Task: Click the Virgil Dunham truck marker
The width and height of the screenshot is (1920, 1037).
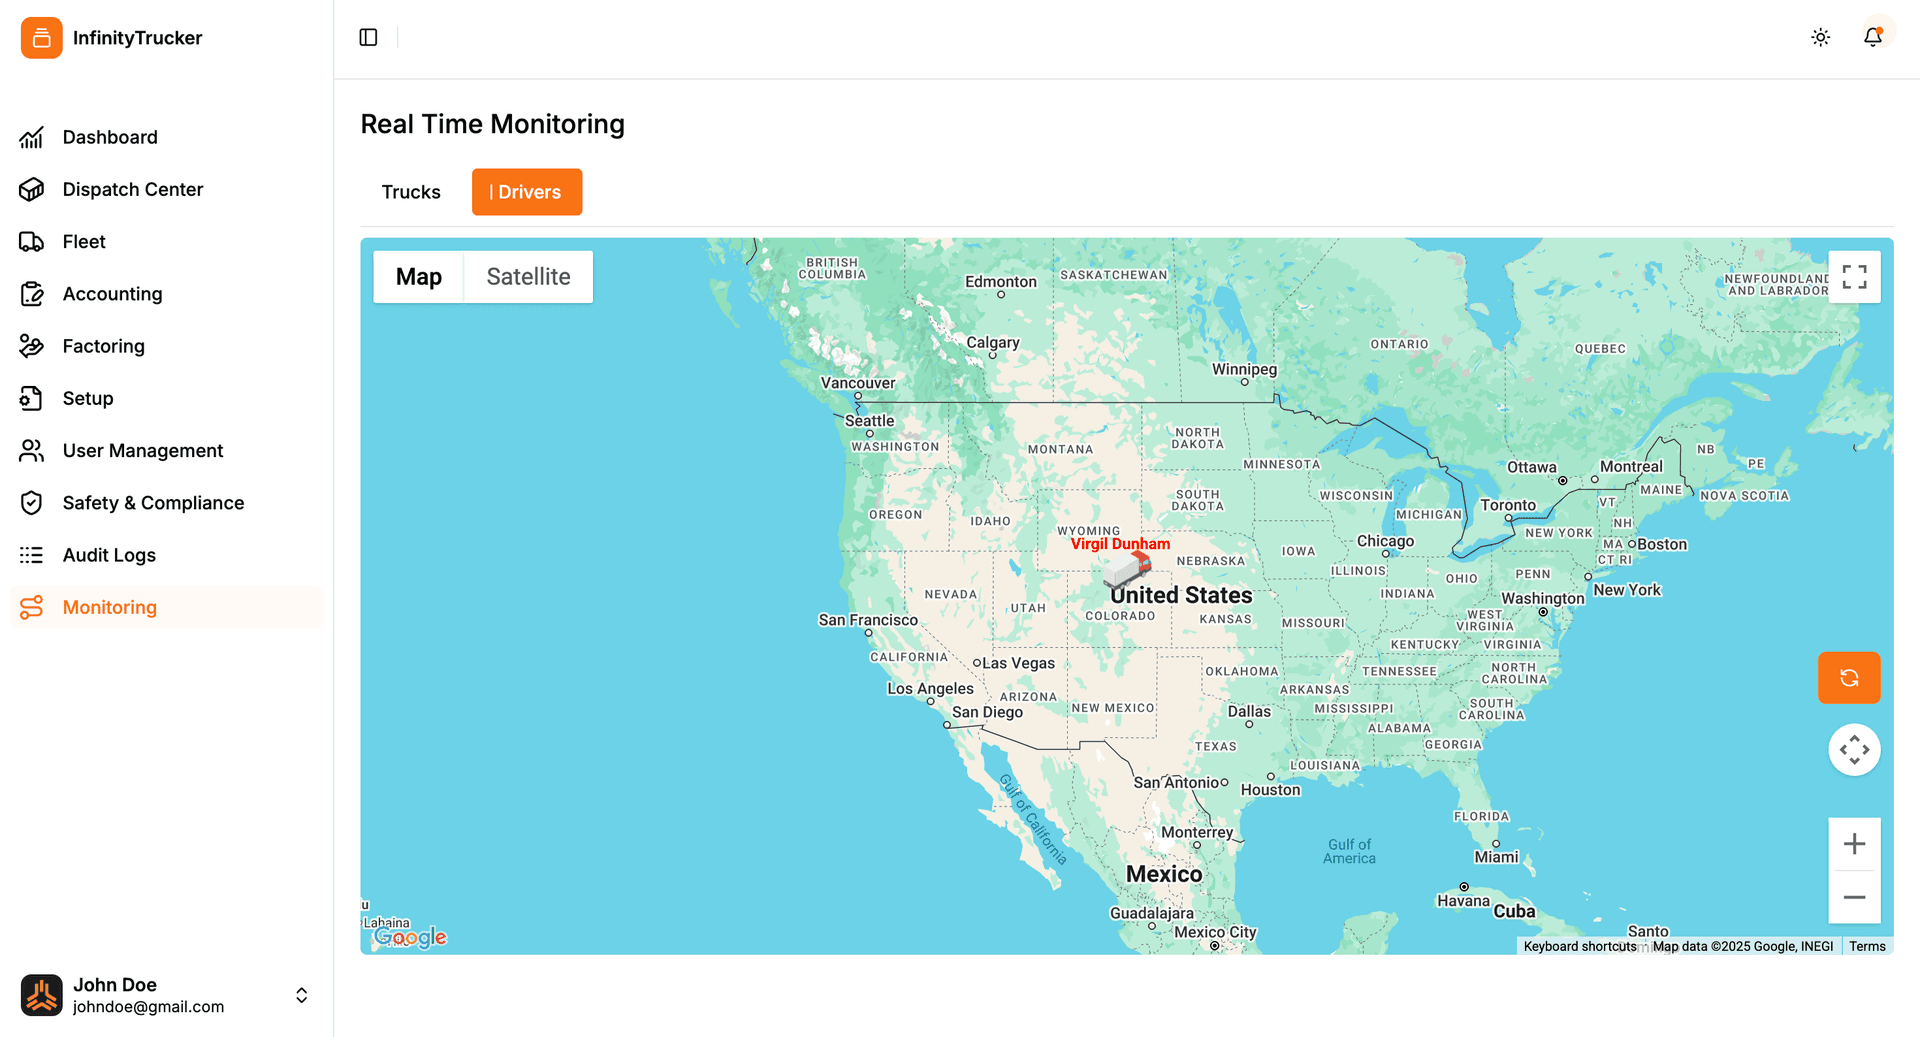Action: pyautogui.click(x=1127, y=570)
